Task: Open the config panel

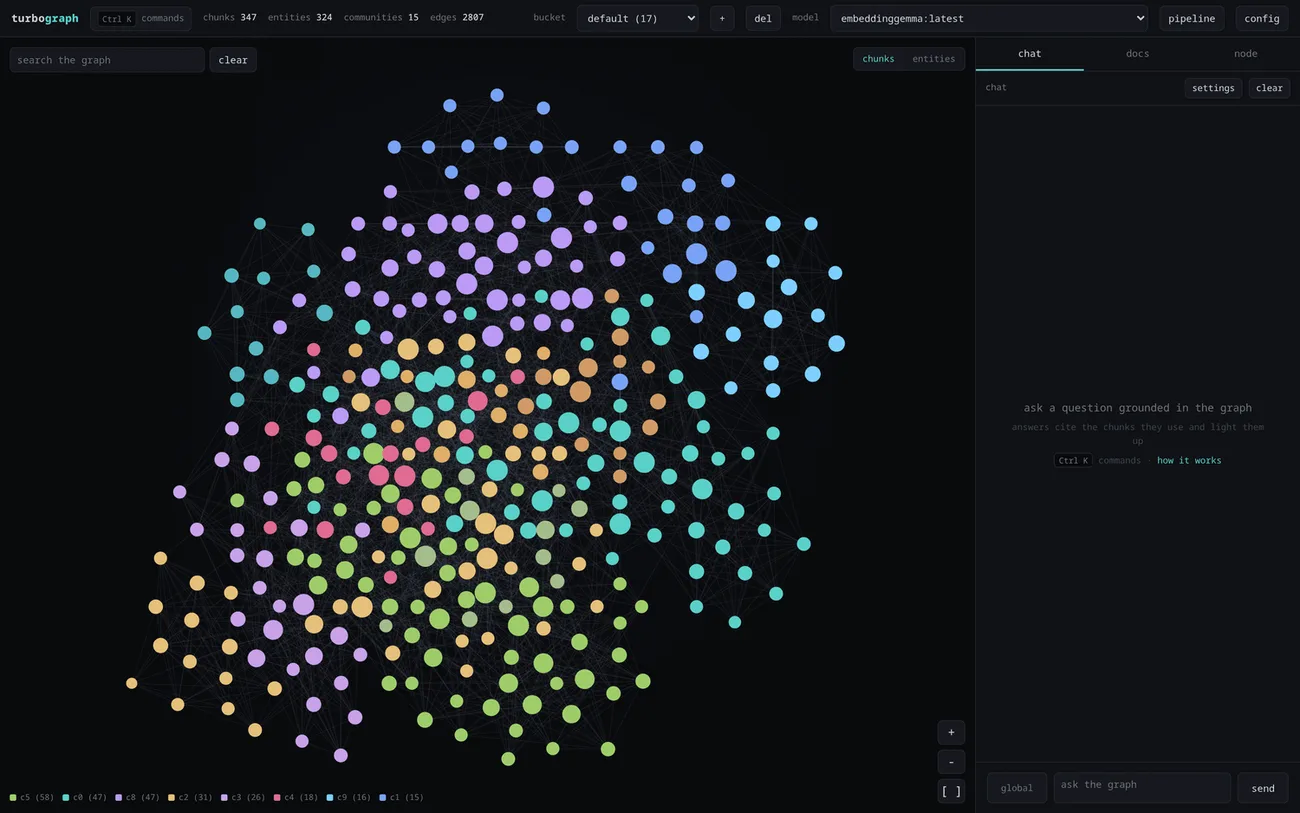Action: (x=1262, y=18)
